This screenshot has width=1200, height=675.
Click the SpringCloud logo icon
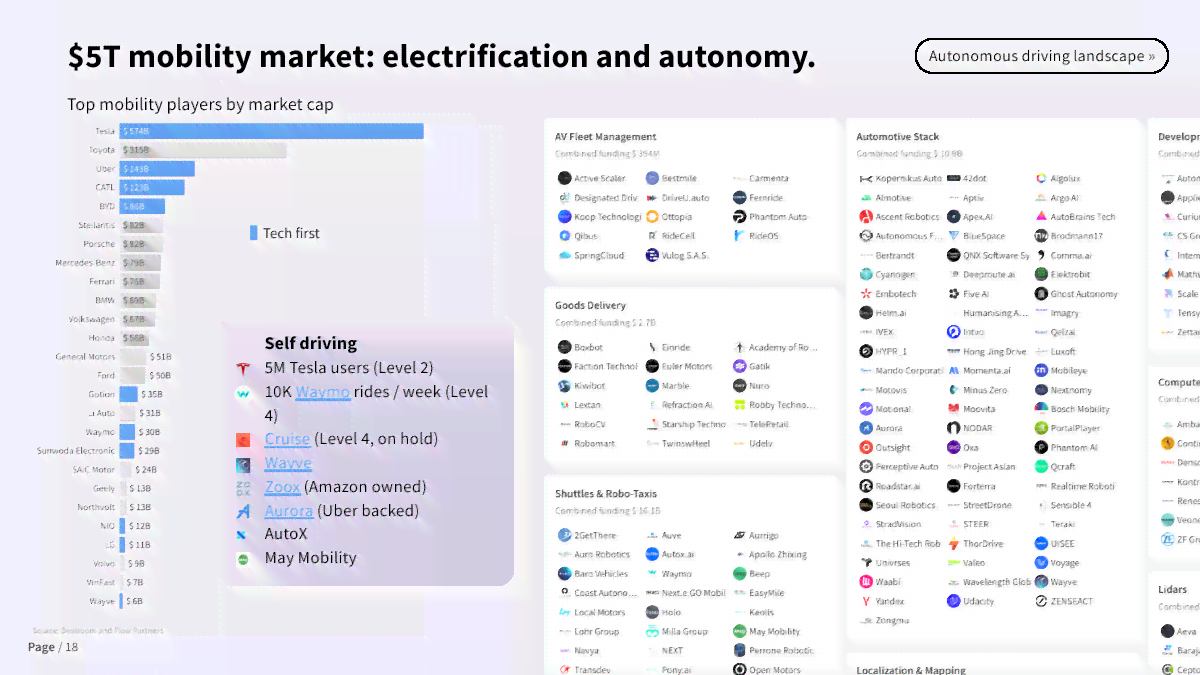pyautogui.click(x=564, y=255)
